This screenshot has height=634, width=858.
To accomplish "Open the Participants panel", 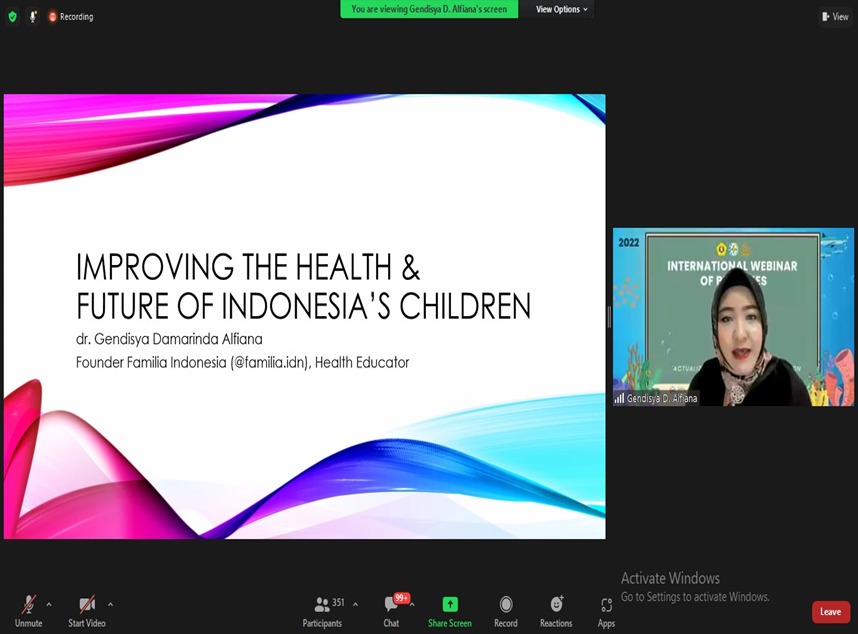I will 322,609.
